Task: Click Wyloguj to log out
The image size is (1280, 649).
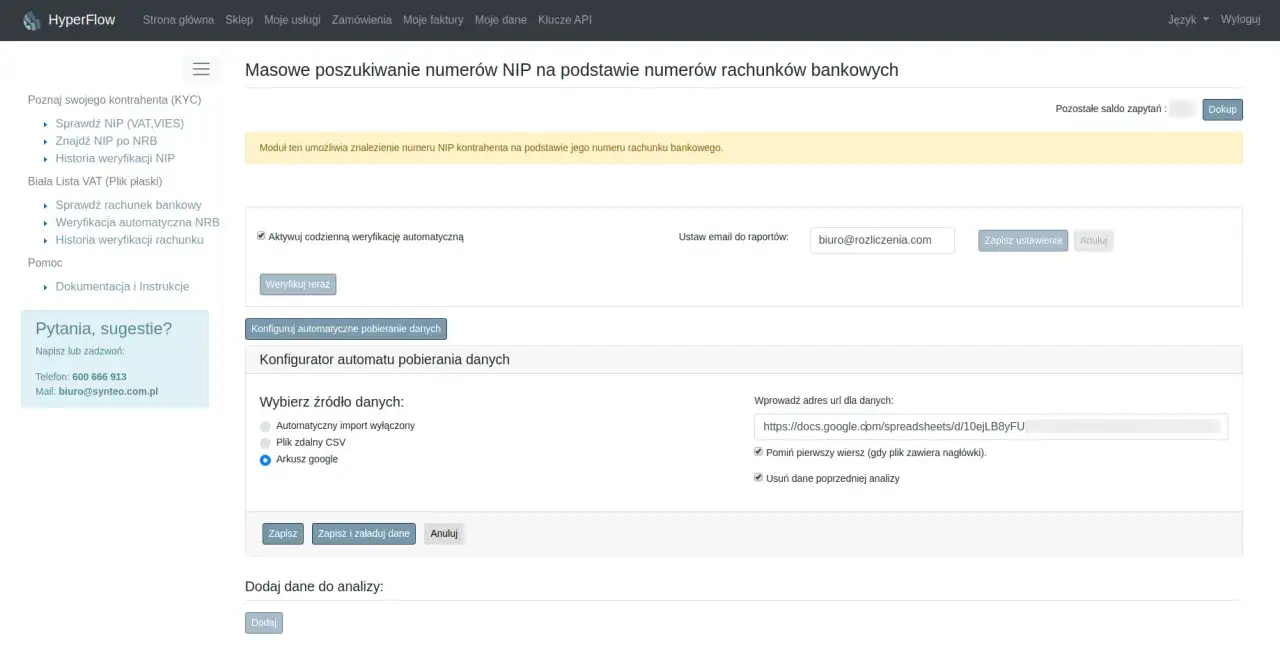Action: (1240, 20)
